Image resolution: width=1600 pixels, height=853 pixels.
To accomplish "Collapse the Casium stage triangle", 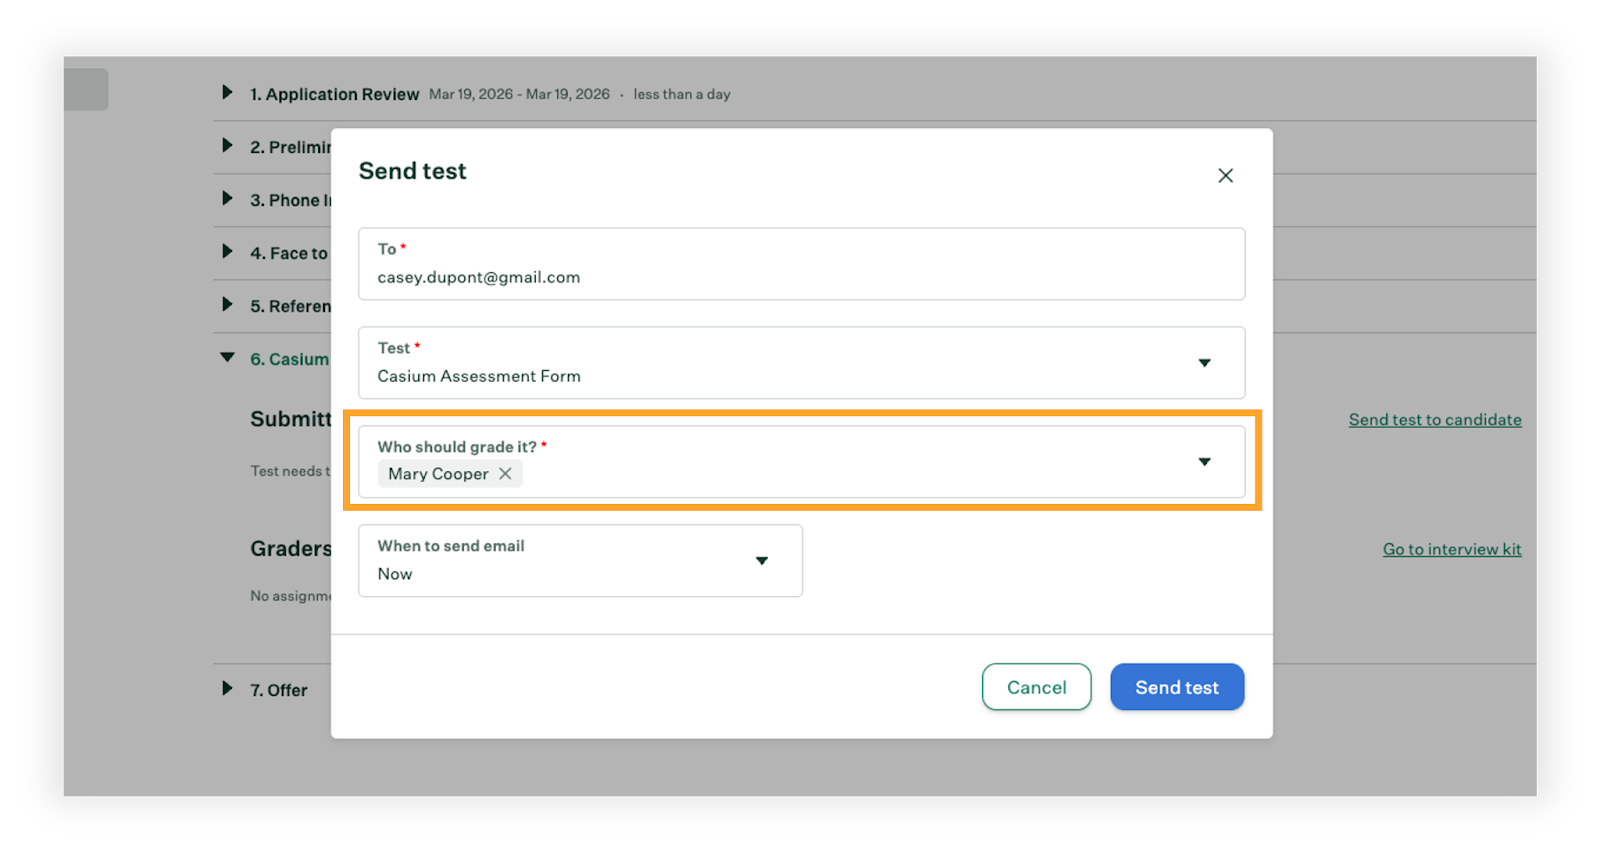I will tap(227, 358).
